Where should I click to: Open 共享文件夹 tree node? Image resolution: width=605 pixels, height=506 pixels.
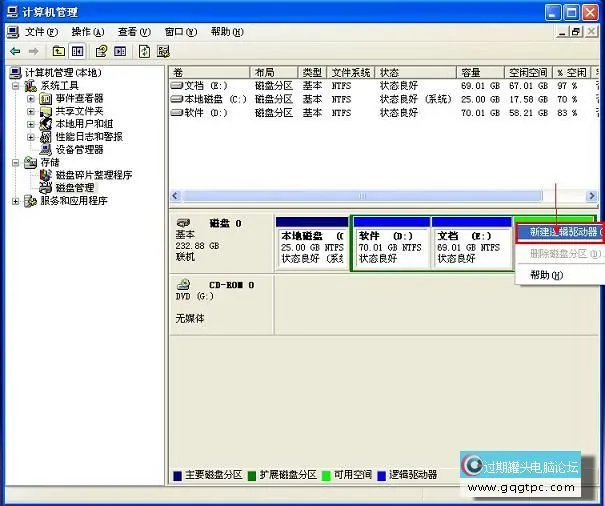click(79, 111)
